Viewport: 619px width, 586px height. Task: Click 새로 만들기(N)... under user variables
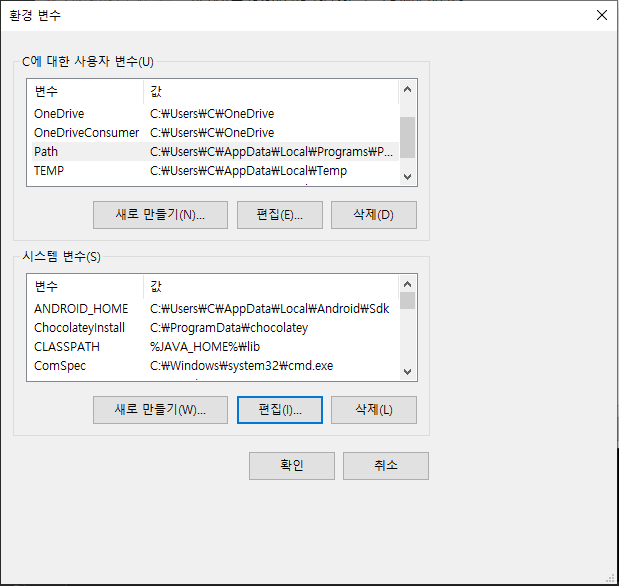click(x=160, y=215)
